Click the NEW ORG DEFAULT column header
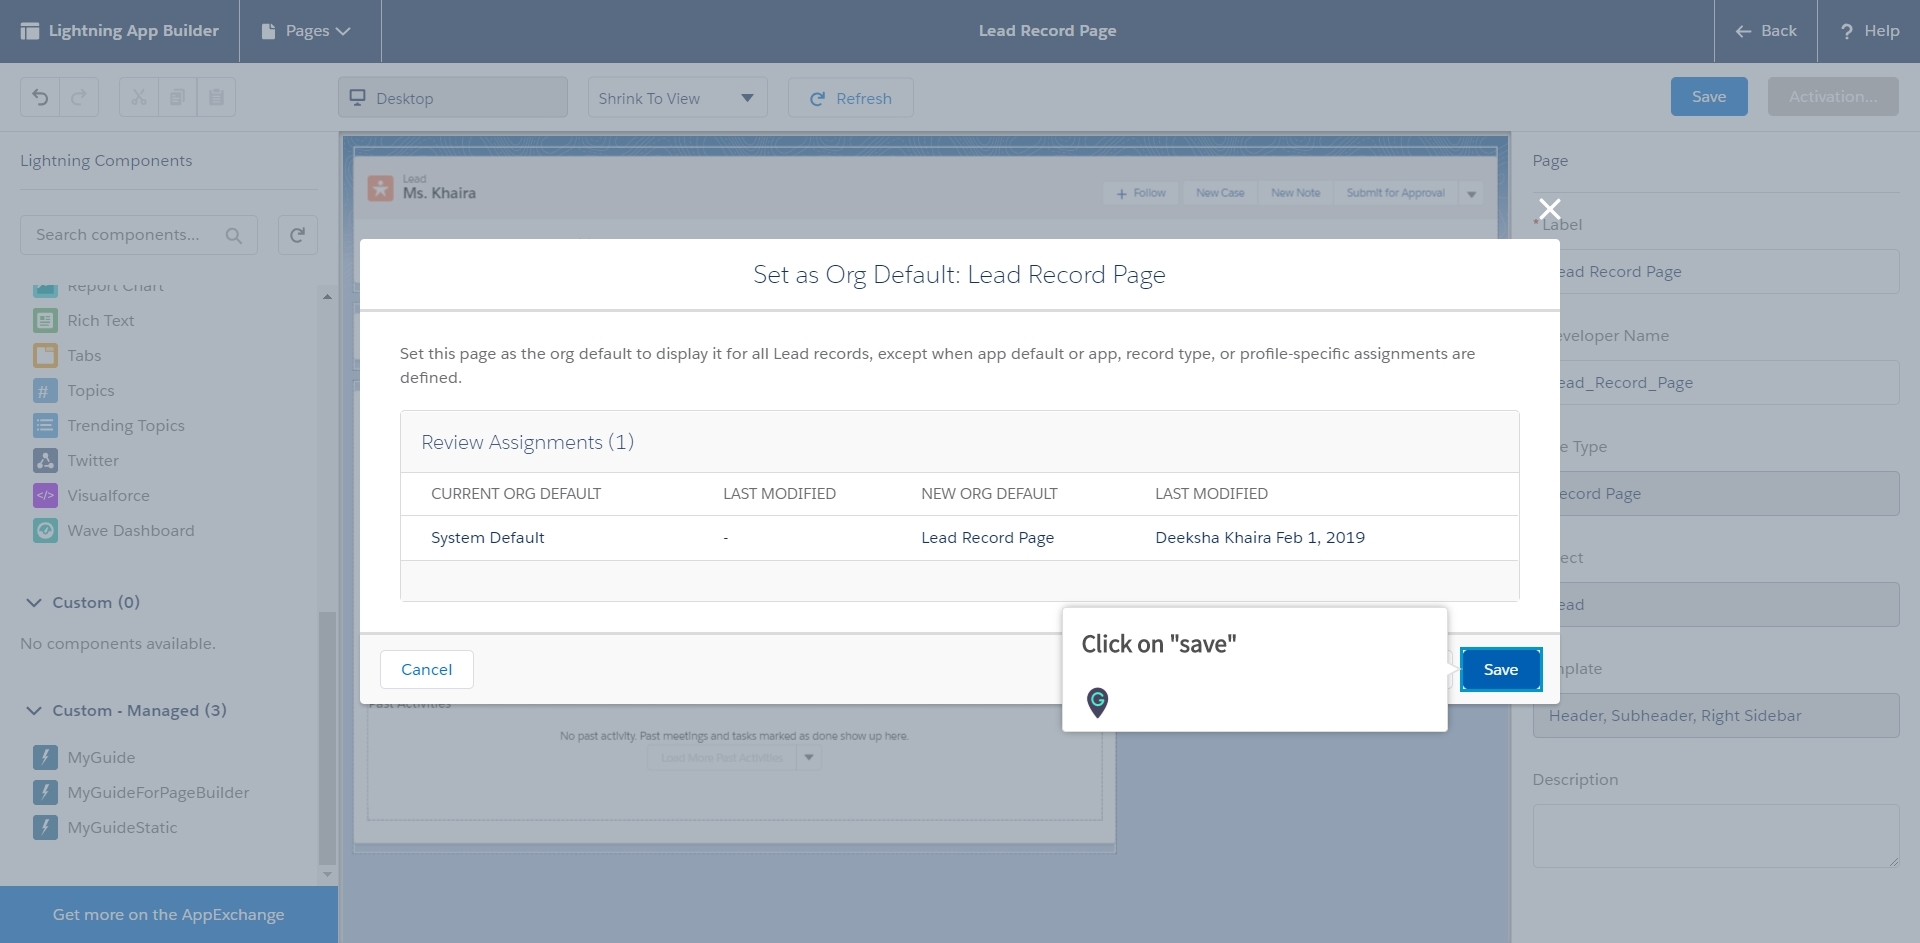Viewport: 1920px width, 943px height. click(989, 493)
